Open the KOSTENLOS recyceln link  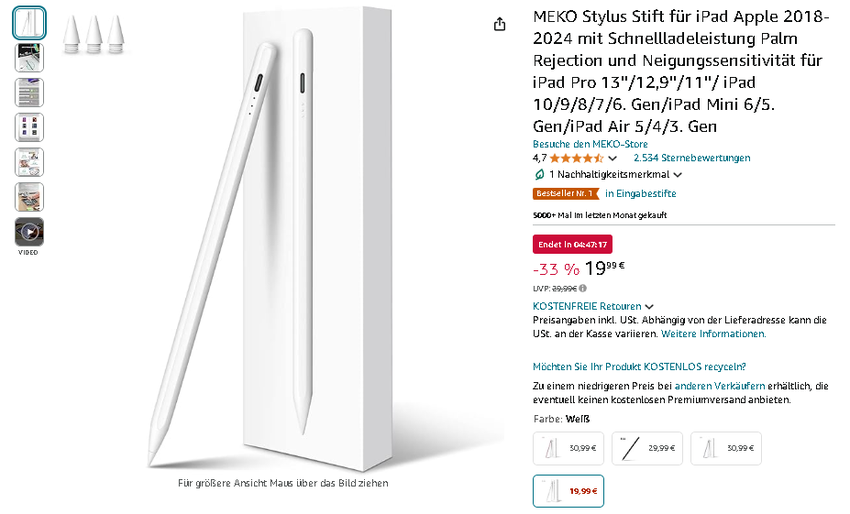coord(639,366)
